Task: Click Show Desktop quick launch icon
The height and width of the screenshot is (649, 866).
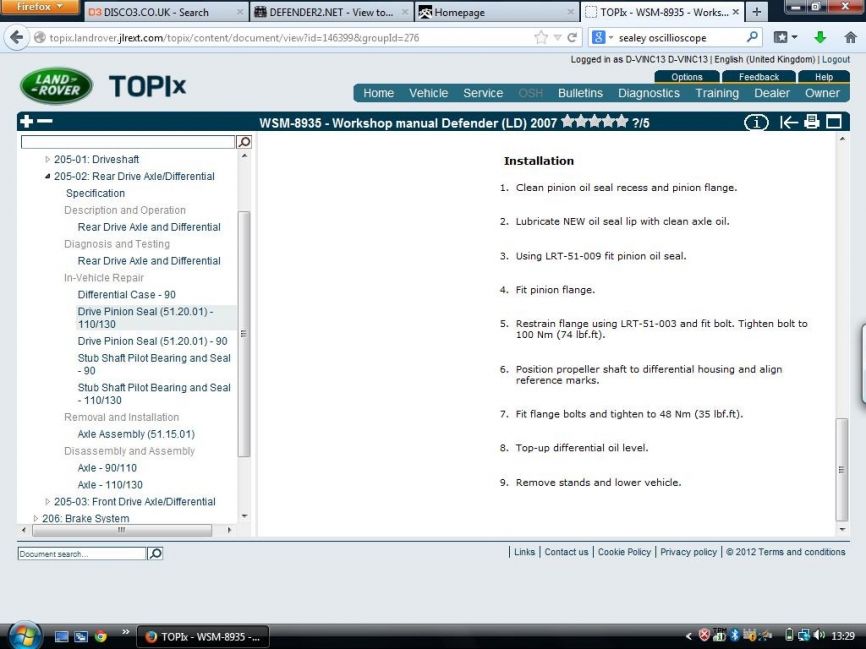Action: click(61, 636)
